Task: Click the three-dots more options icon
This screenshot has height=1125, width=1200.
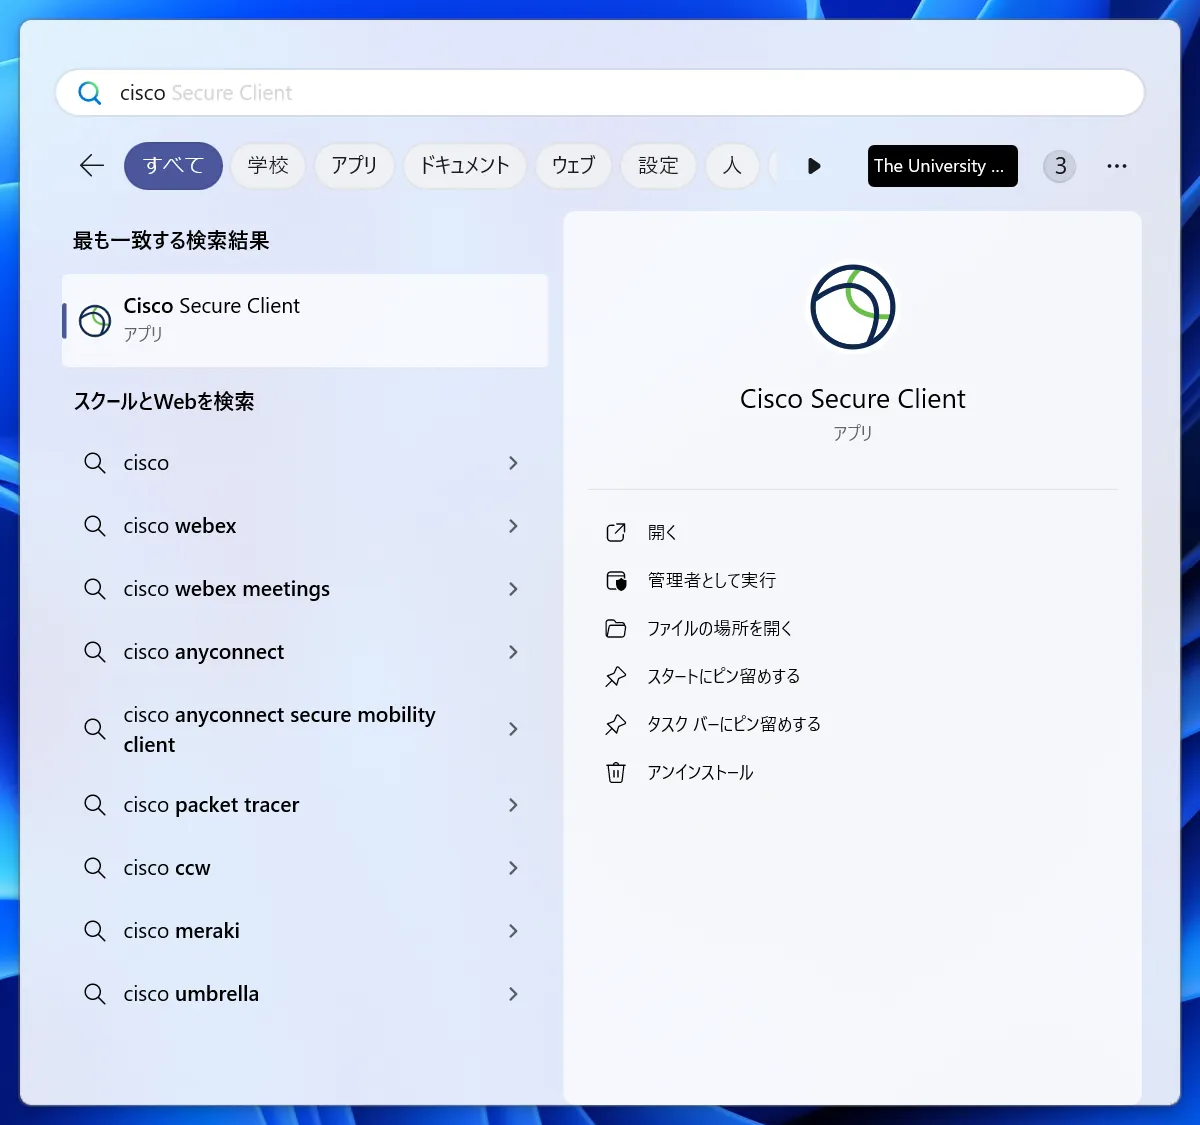Action: click(x=1116, y=166)
